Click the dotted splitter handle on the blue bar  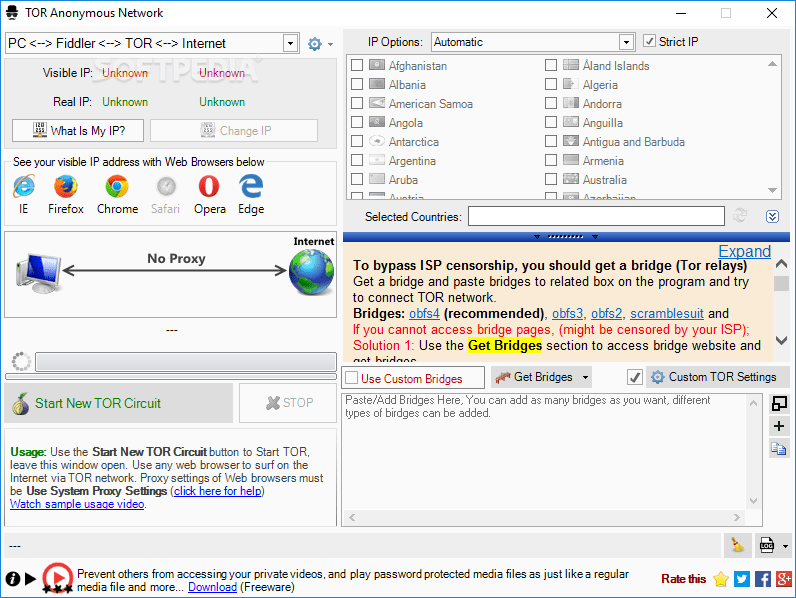pos(566,237)
